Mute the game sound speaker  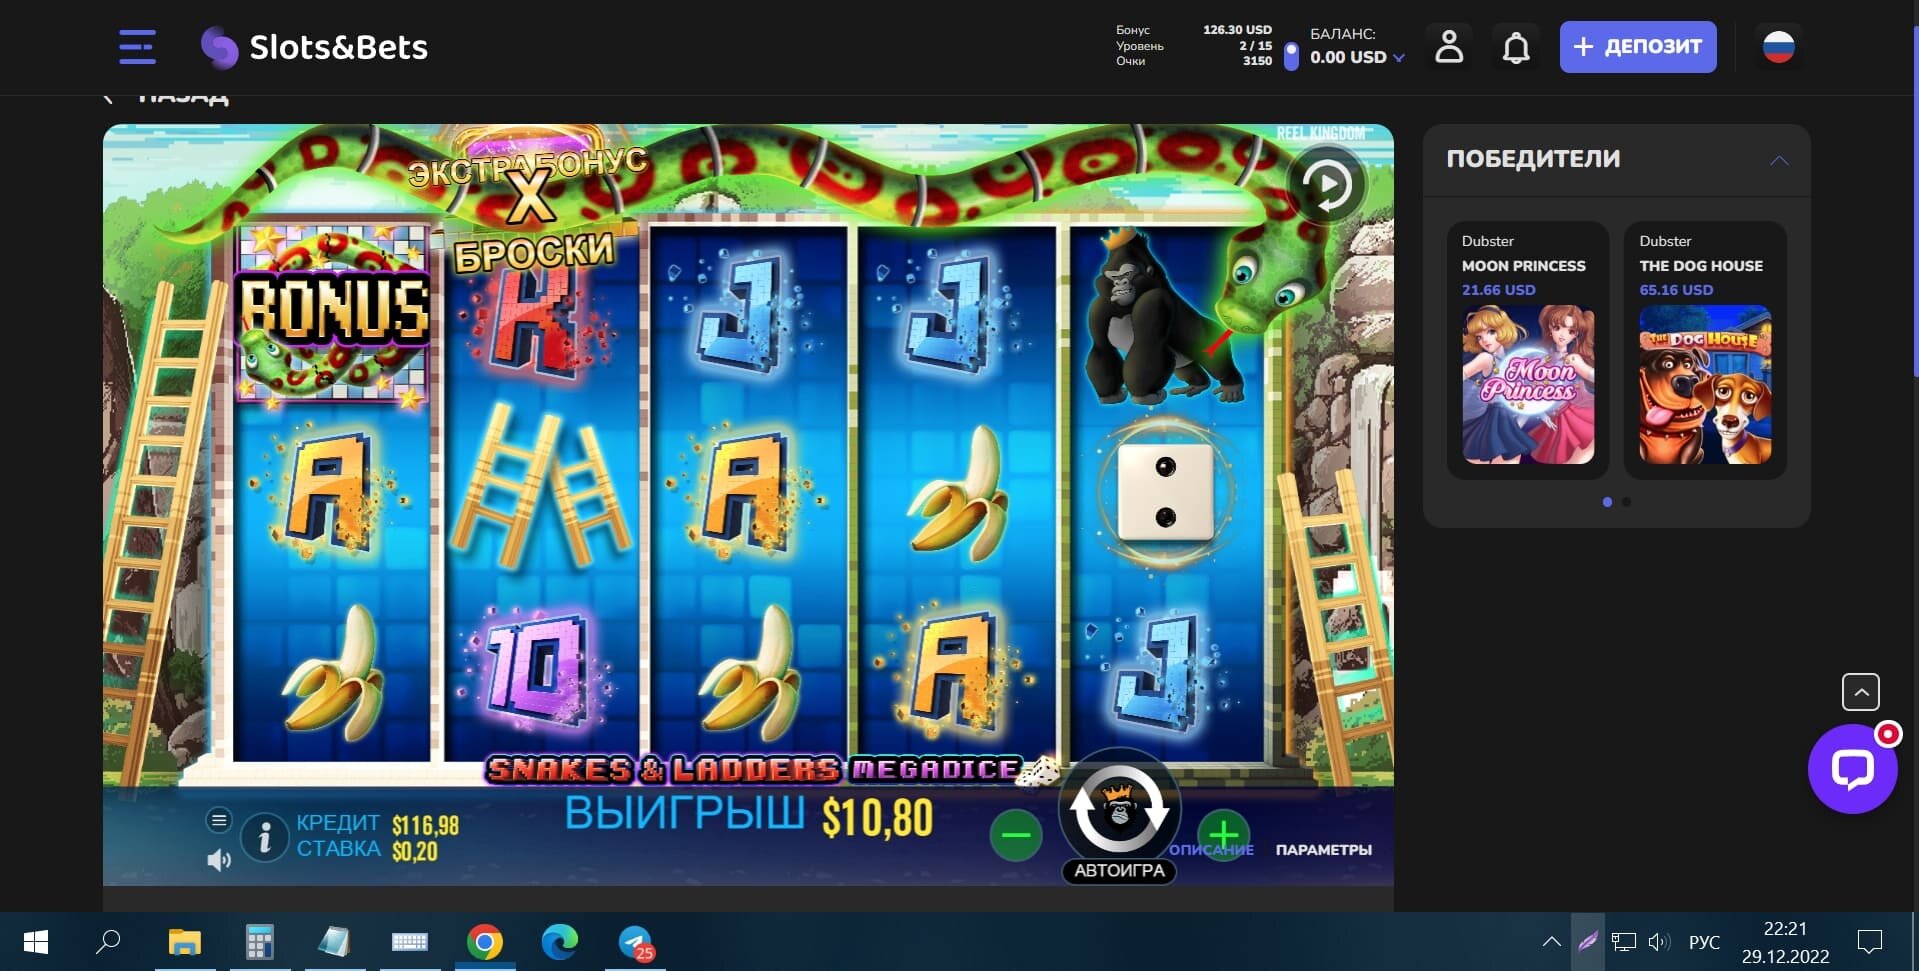coord(219,860)
